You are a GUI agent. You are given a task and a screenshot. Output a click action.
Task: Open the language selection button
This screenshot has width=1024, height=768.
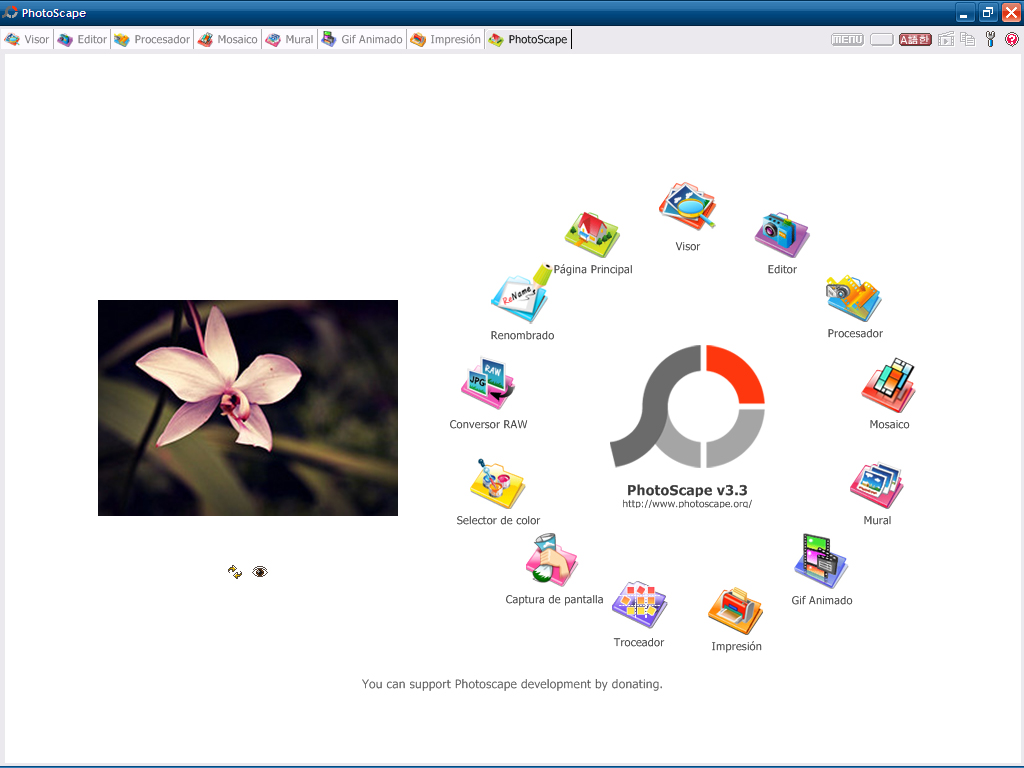click(x=915, y=40)
